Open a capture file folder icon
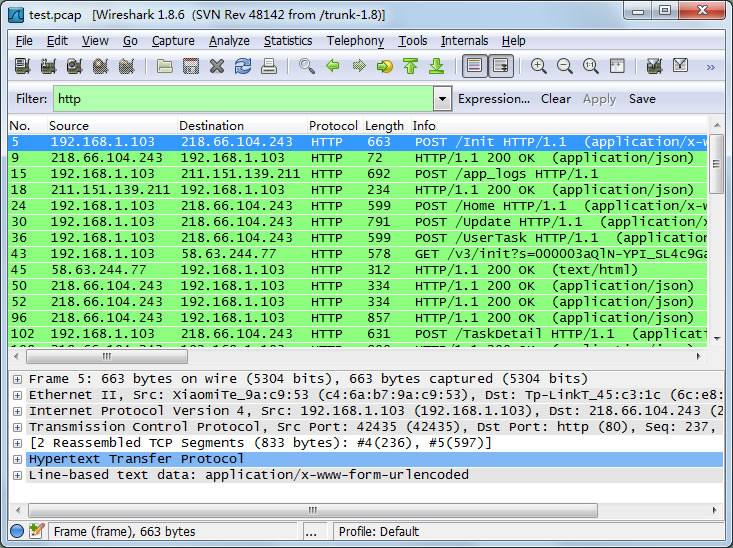The width and height of the screenshot is (733, 548). click(x=164, y=66)
